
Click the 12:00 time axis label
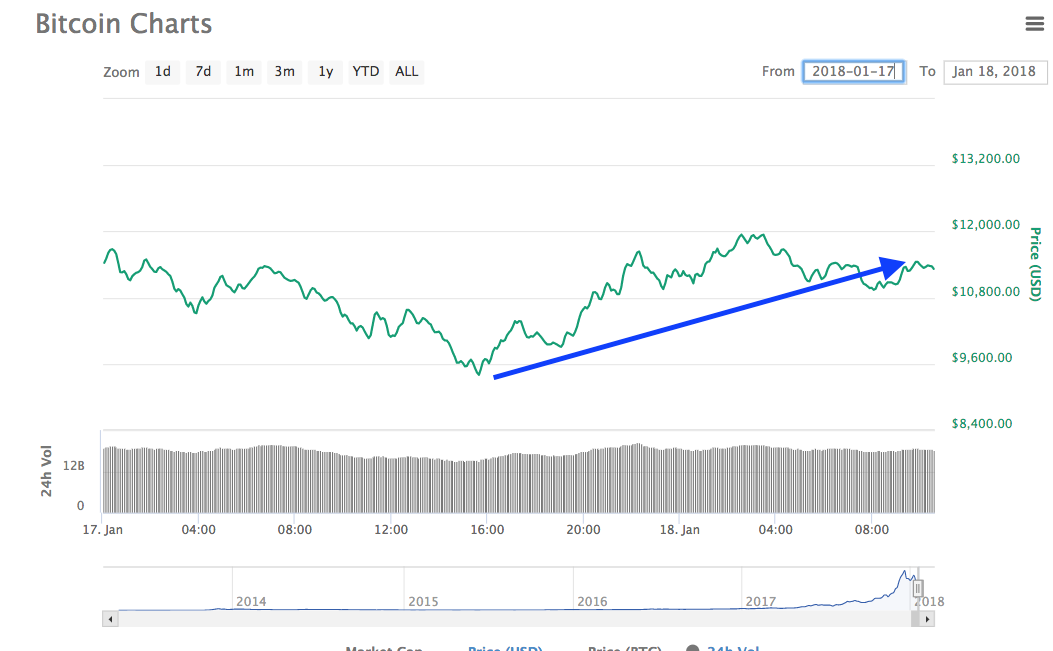point(391,529)
